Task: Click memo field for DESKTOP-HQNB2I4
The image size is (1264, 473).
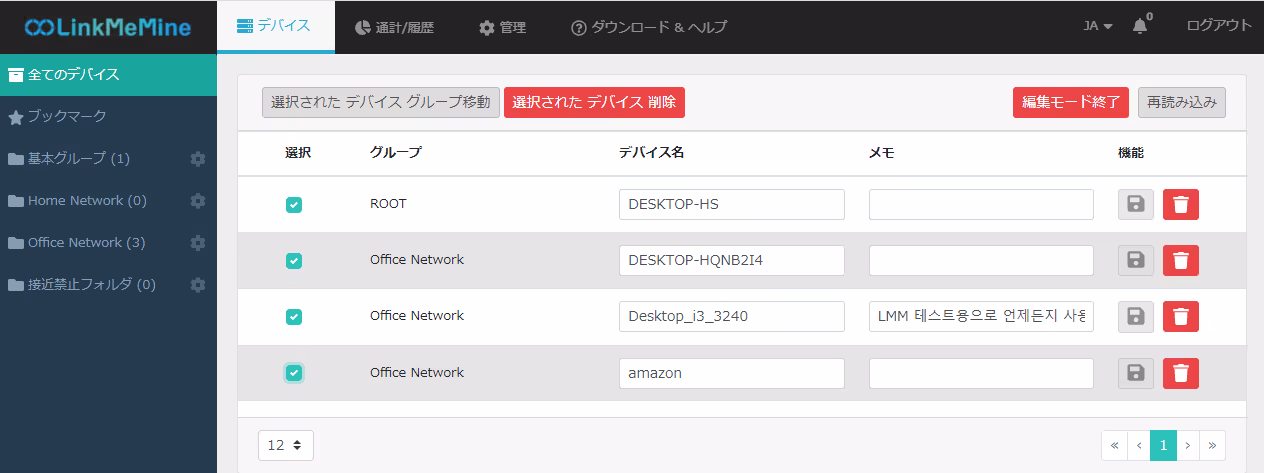Action: tap(981, 260)
